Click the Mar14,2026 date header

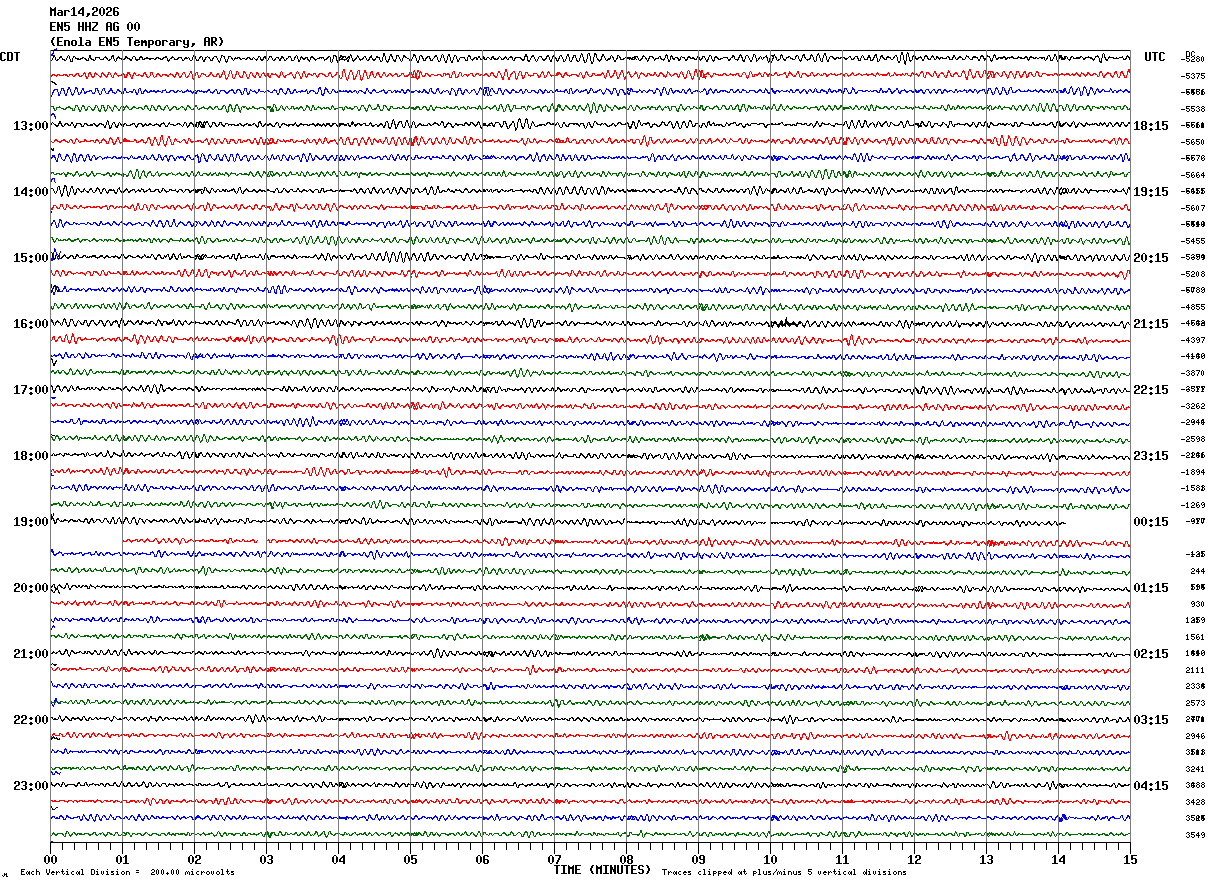point(84,12)
